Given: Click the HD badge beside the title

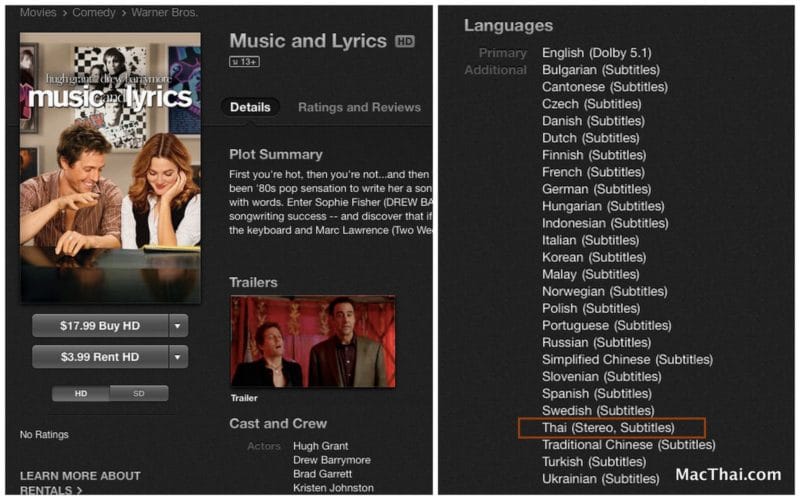Looking at the screenshot, I should (405, 41).
